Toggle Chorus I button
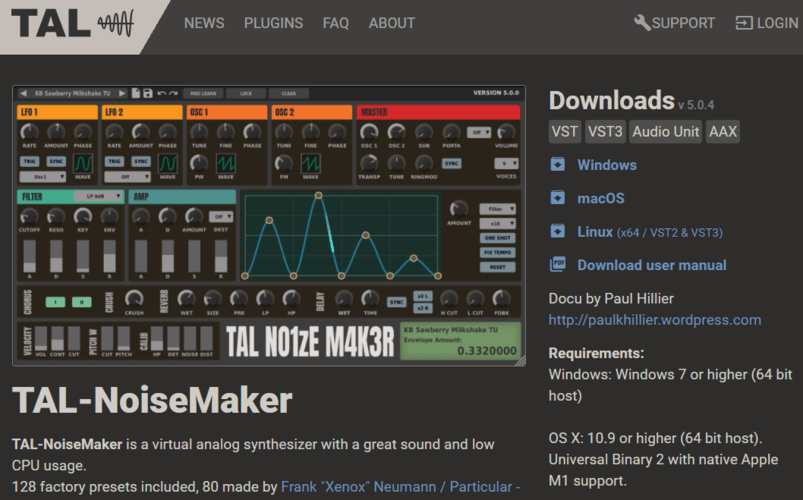 tap(55, 302)
